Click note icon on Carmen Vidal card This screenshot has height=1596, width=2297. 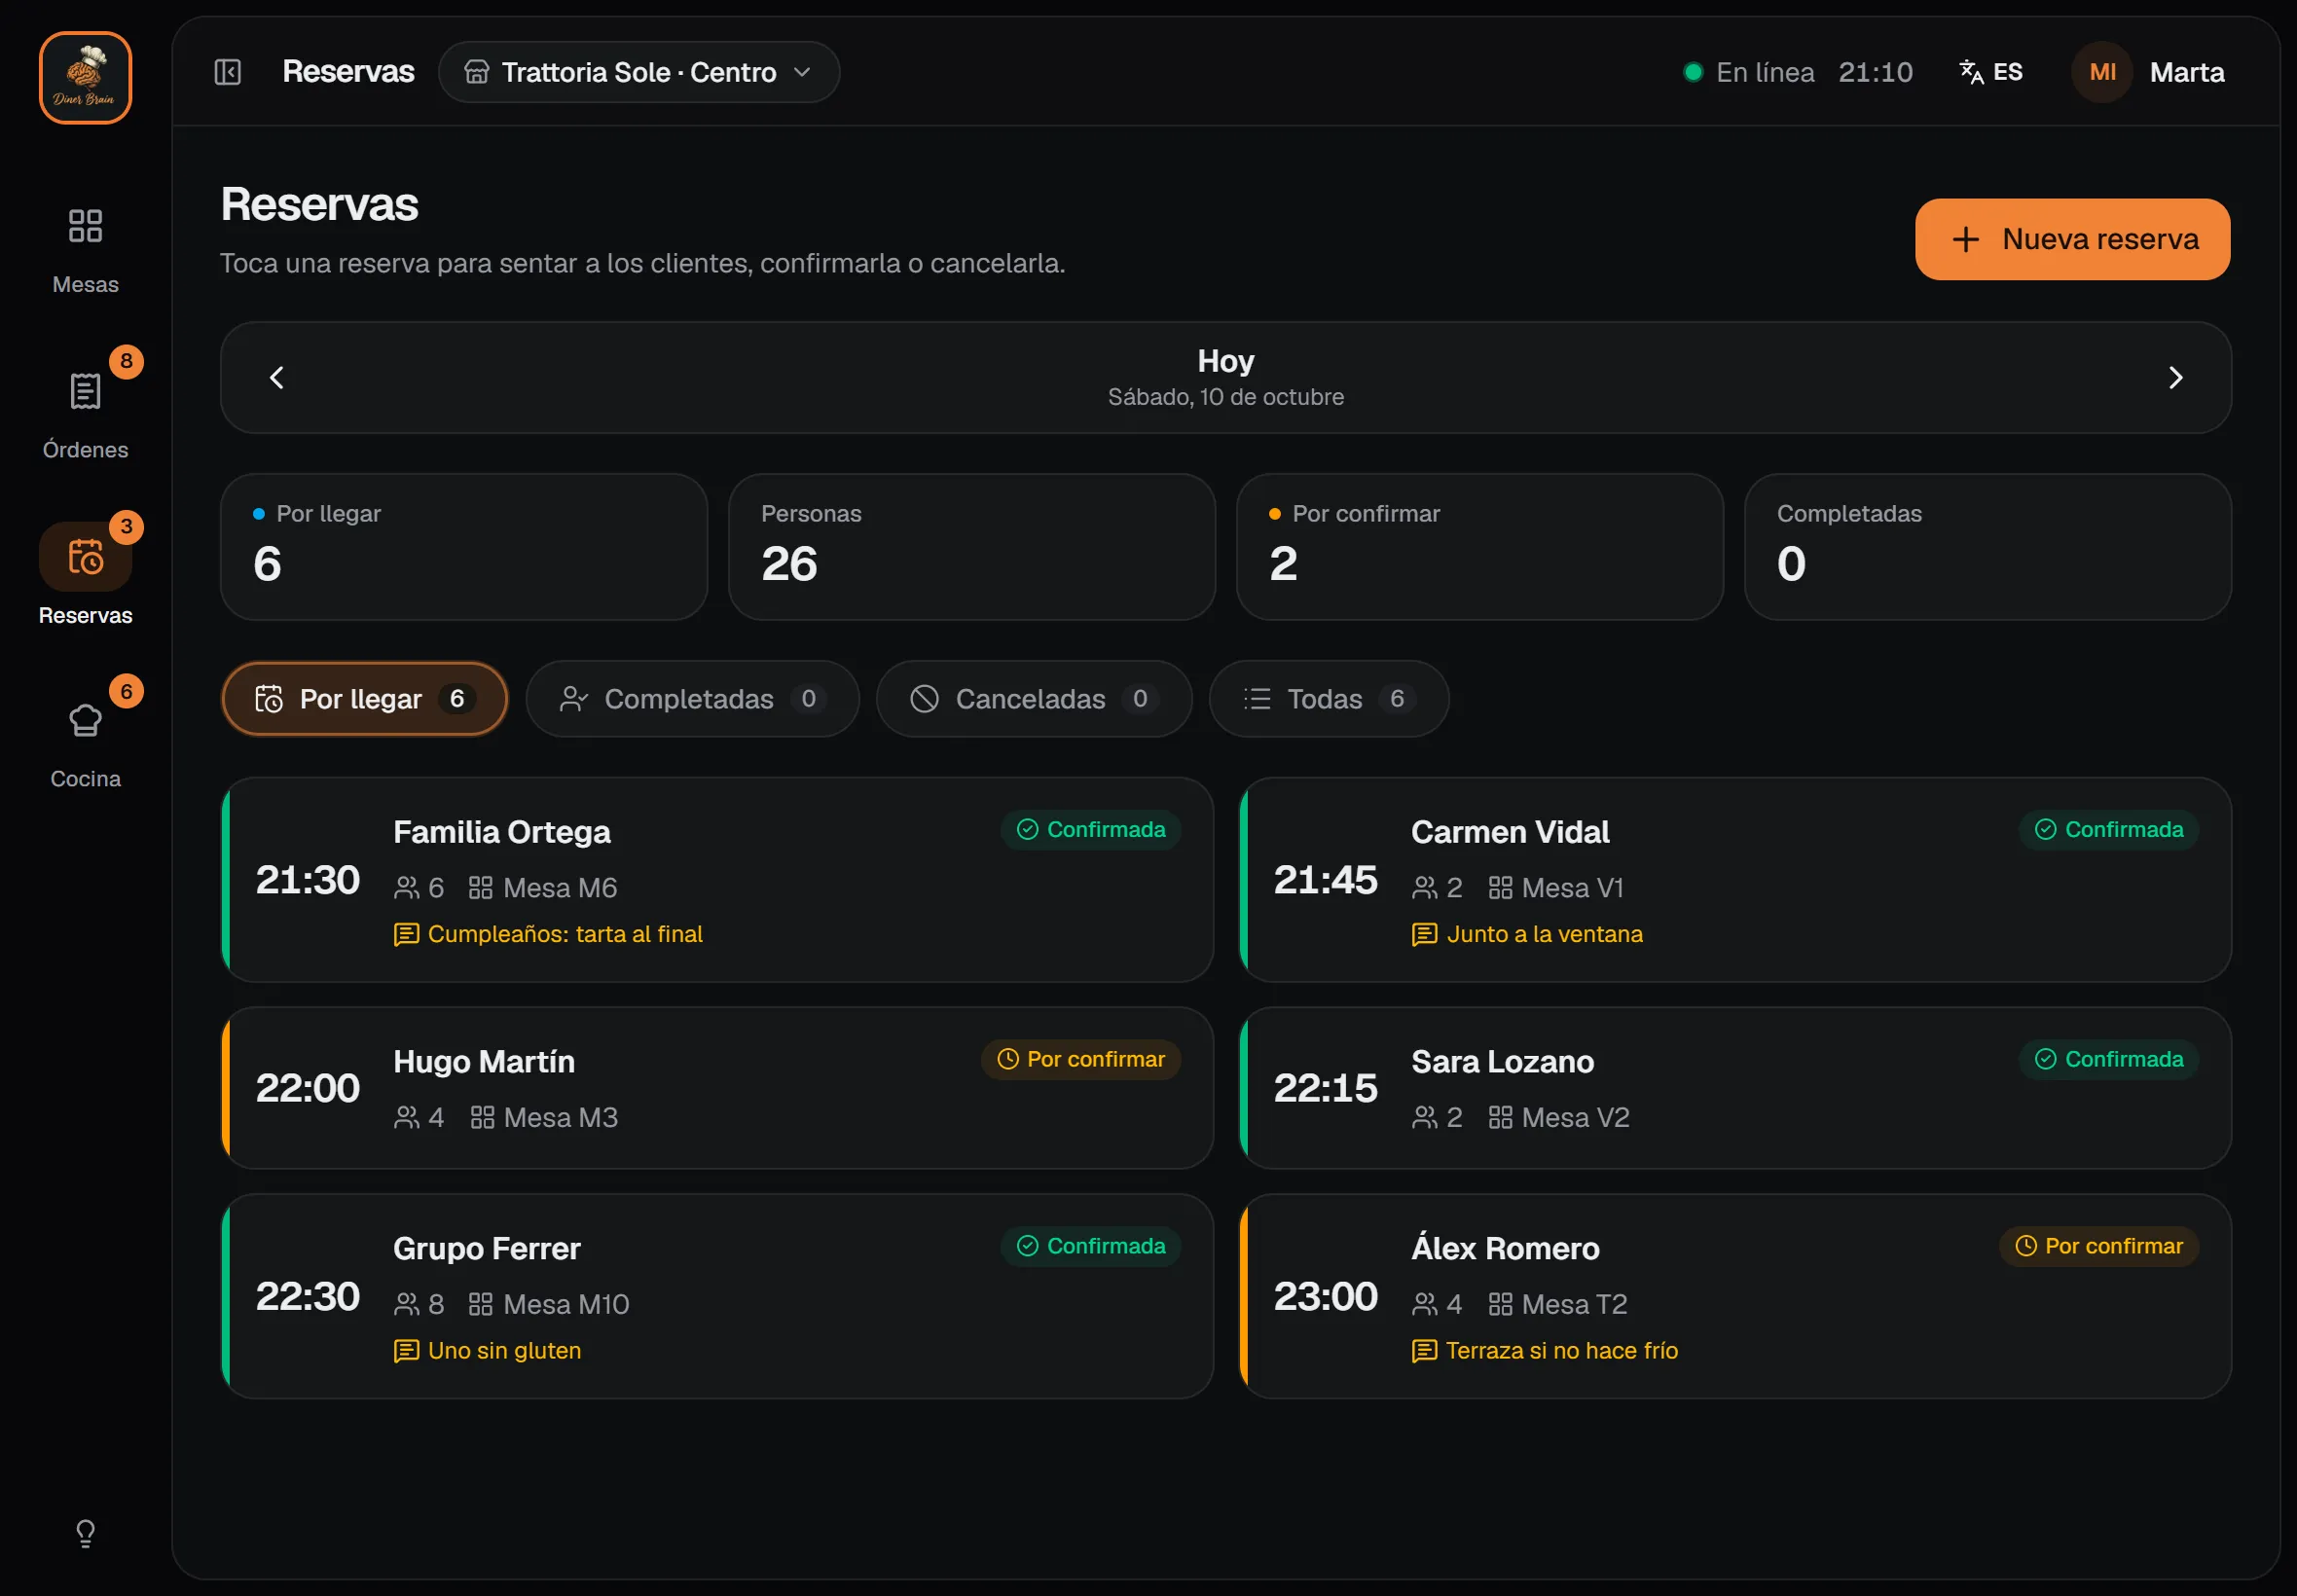click(1424, 934)
